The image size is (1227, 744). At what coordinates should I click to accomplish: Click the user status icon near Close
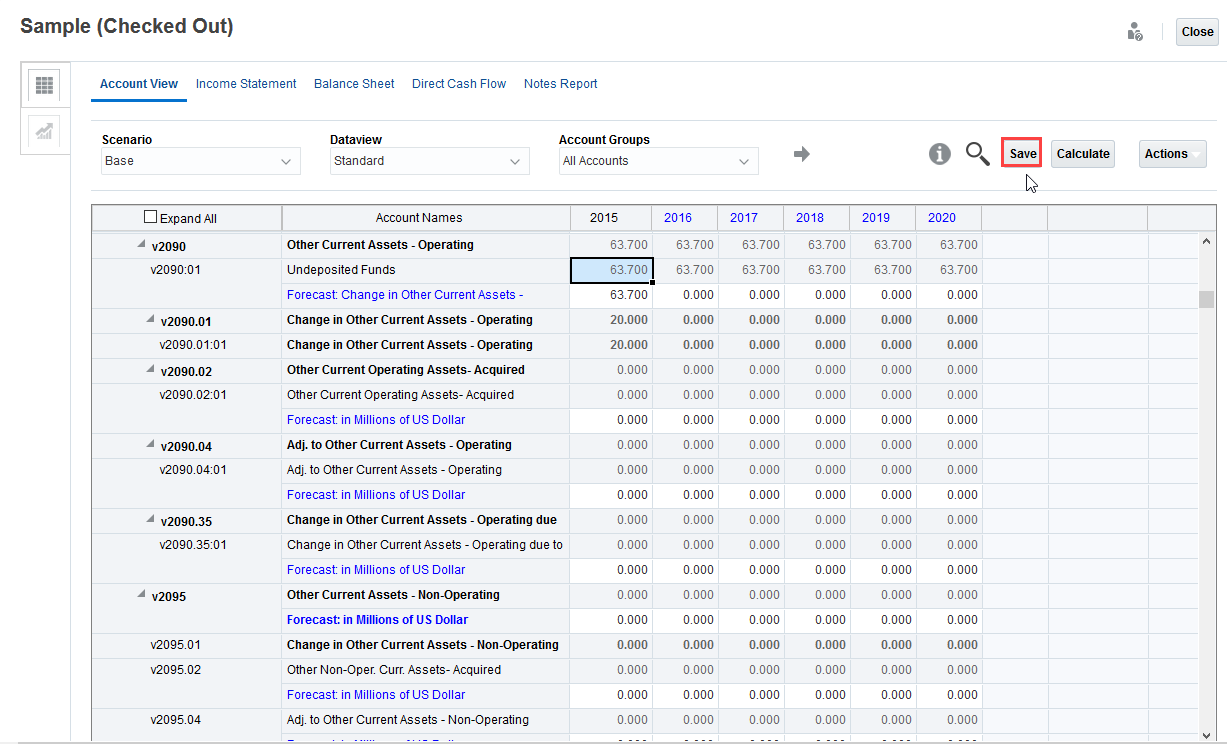click(1134, 32)
